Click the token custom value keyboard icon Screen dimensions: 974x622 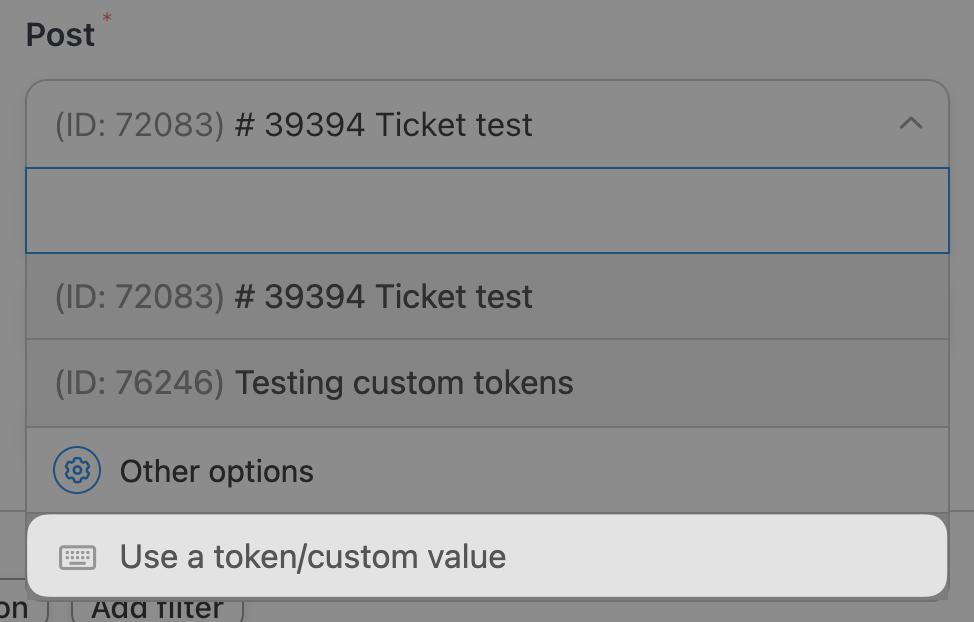pyautogui.click(x=77, y=557)
